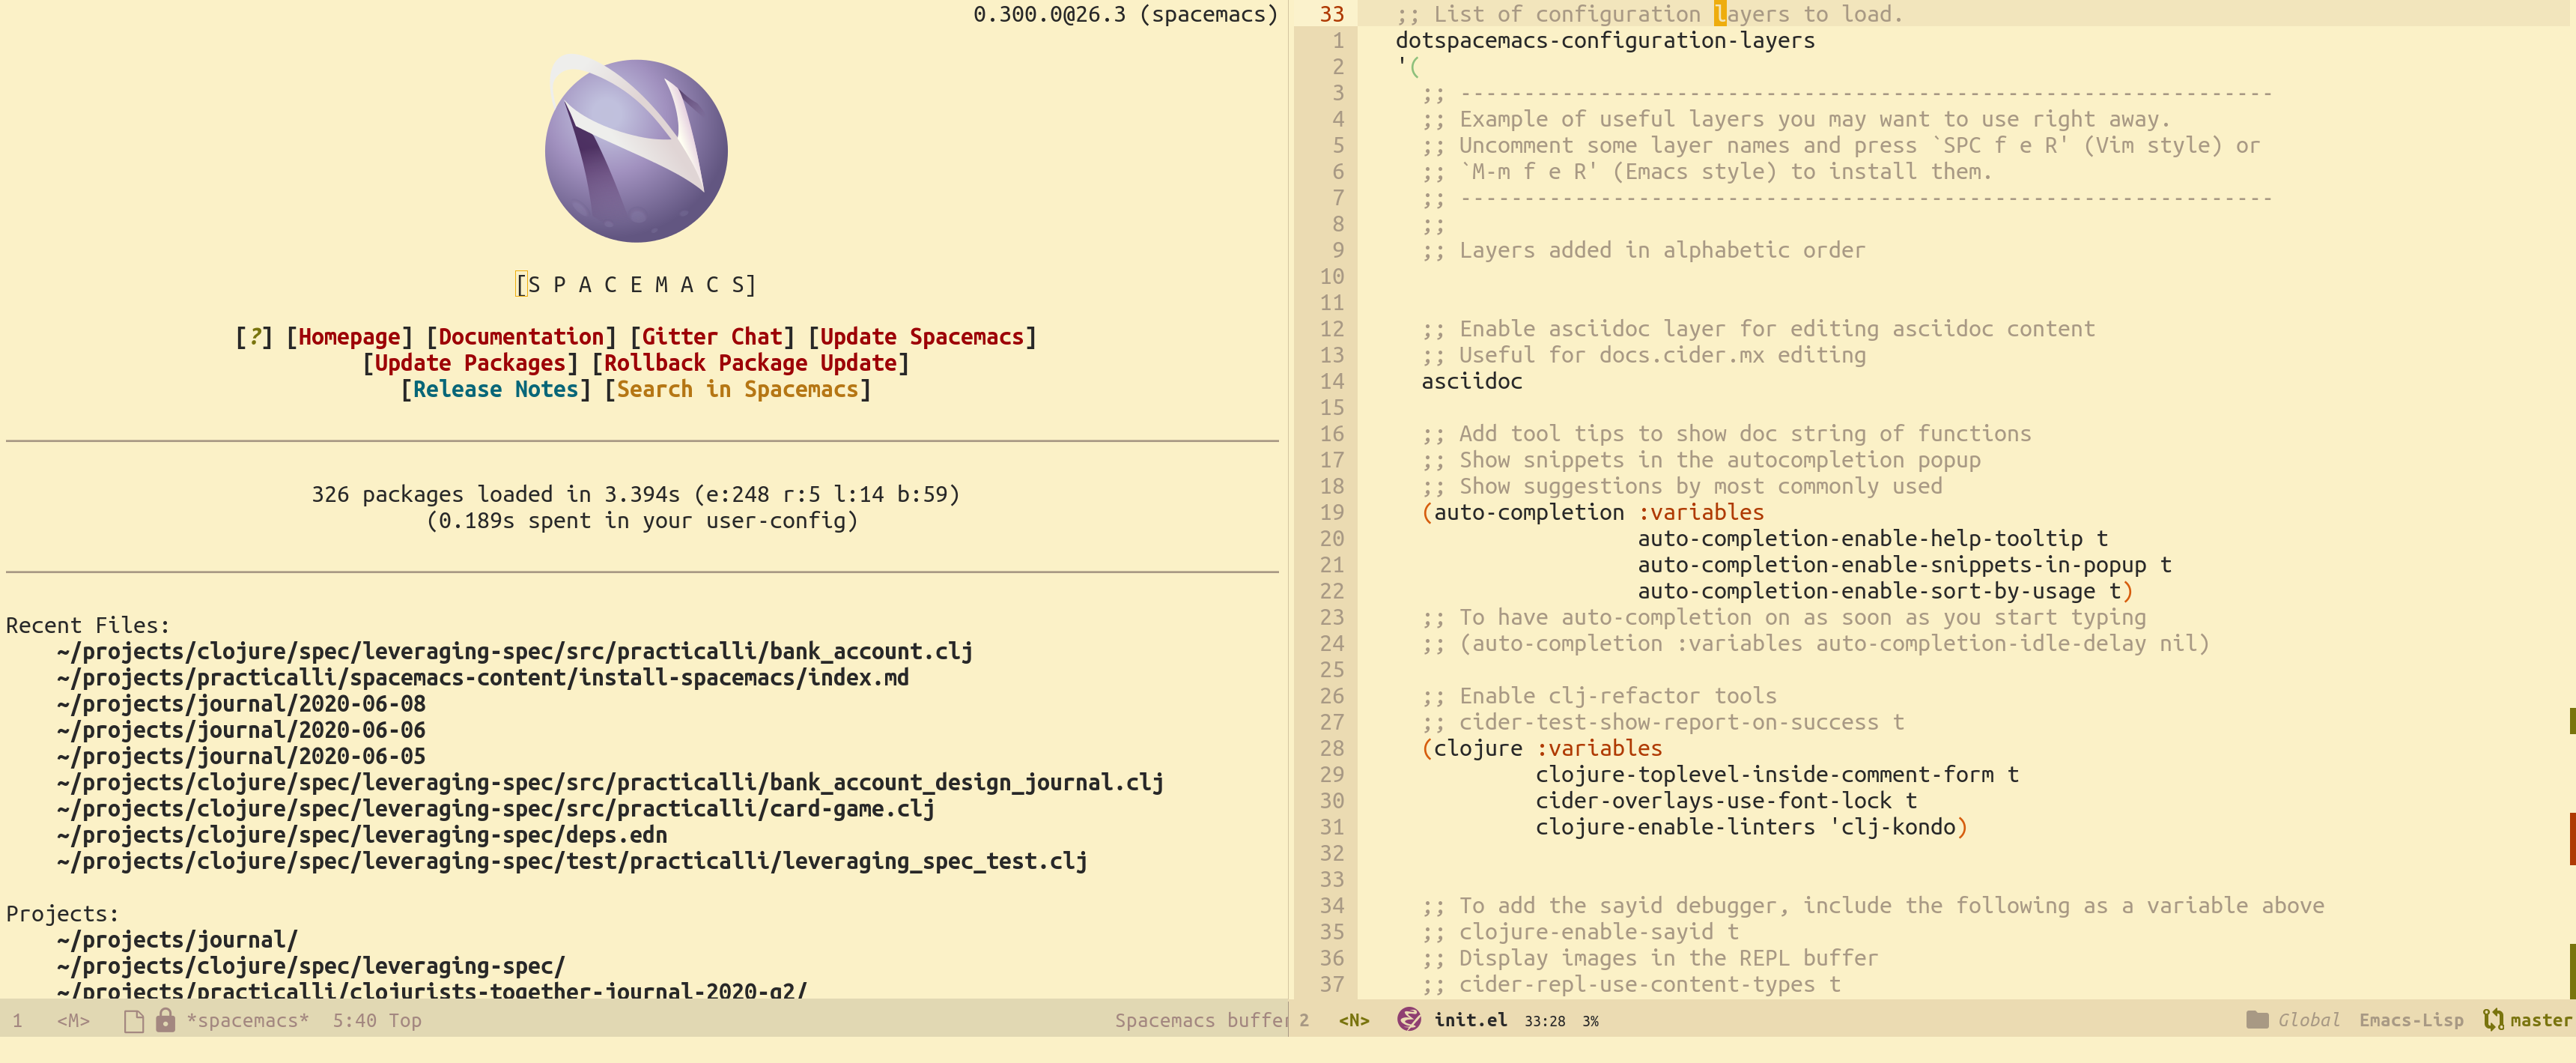Click the folder icon next to Global
Screen dimensions: 2576x1063
click(x=2257, y=1019)
